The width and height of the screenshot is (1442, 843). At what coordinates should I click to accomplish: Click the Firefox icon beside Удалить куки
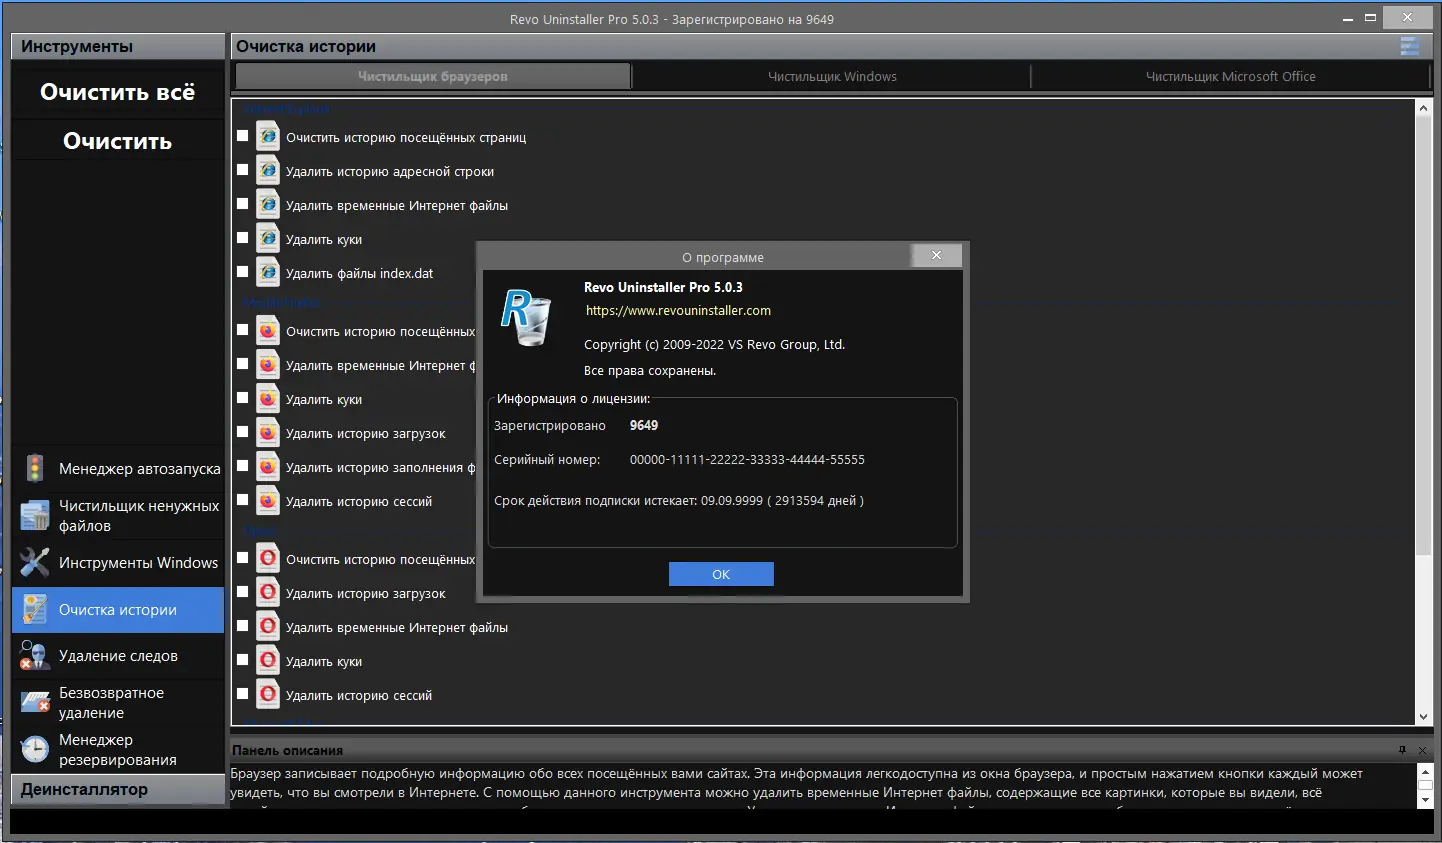click(x=267, y=398)
